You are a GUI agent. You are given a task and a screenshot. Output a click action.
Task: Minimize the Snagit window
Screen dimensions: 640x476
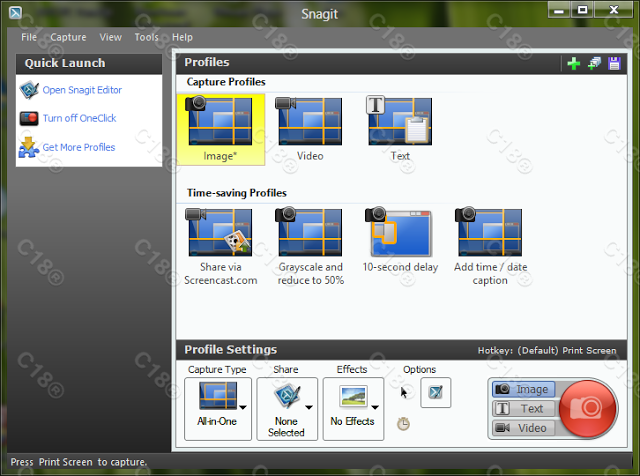coord(559,10)
